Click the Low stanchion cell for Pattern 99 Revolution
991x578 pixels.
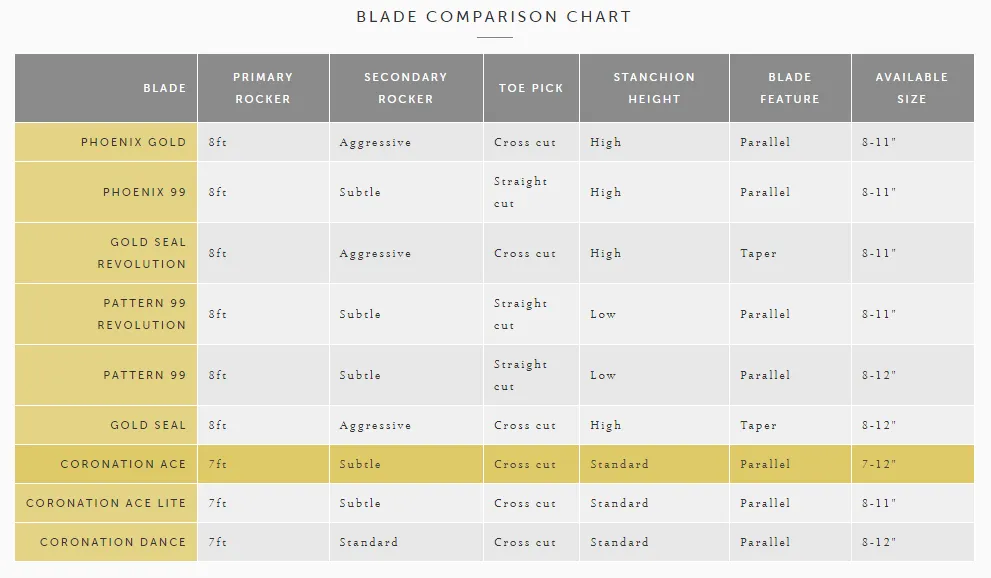pos(603,314)
